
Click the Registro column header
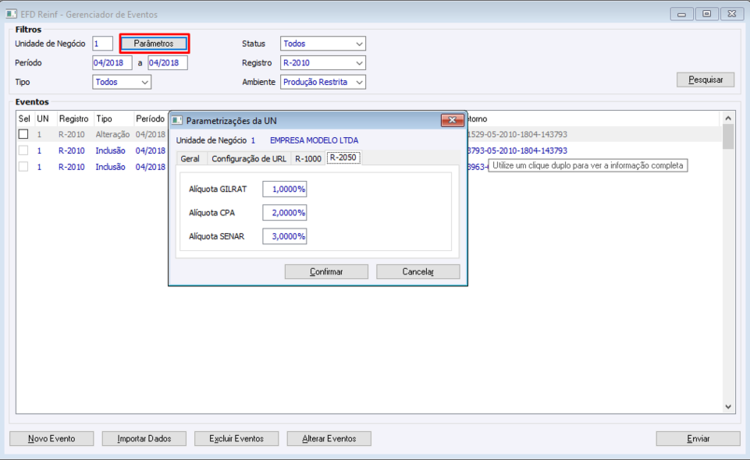tap(74, 119)
